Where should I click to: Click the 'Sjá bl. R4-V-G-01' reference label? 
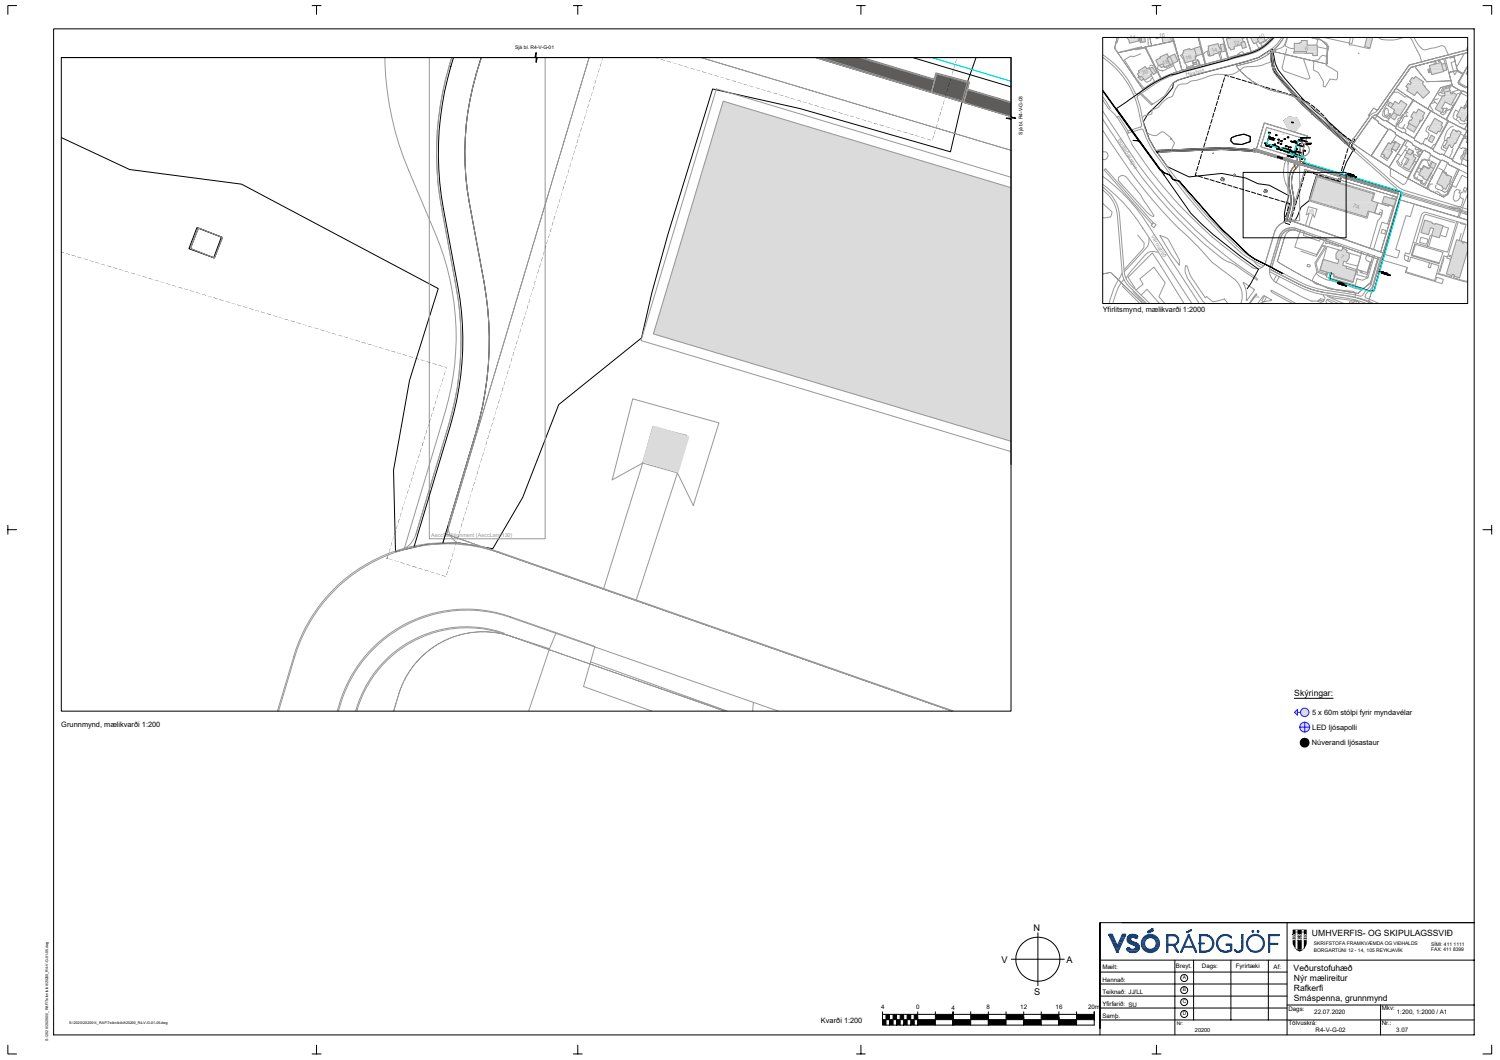[x=534, y=47]
